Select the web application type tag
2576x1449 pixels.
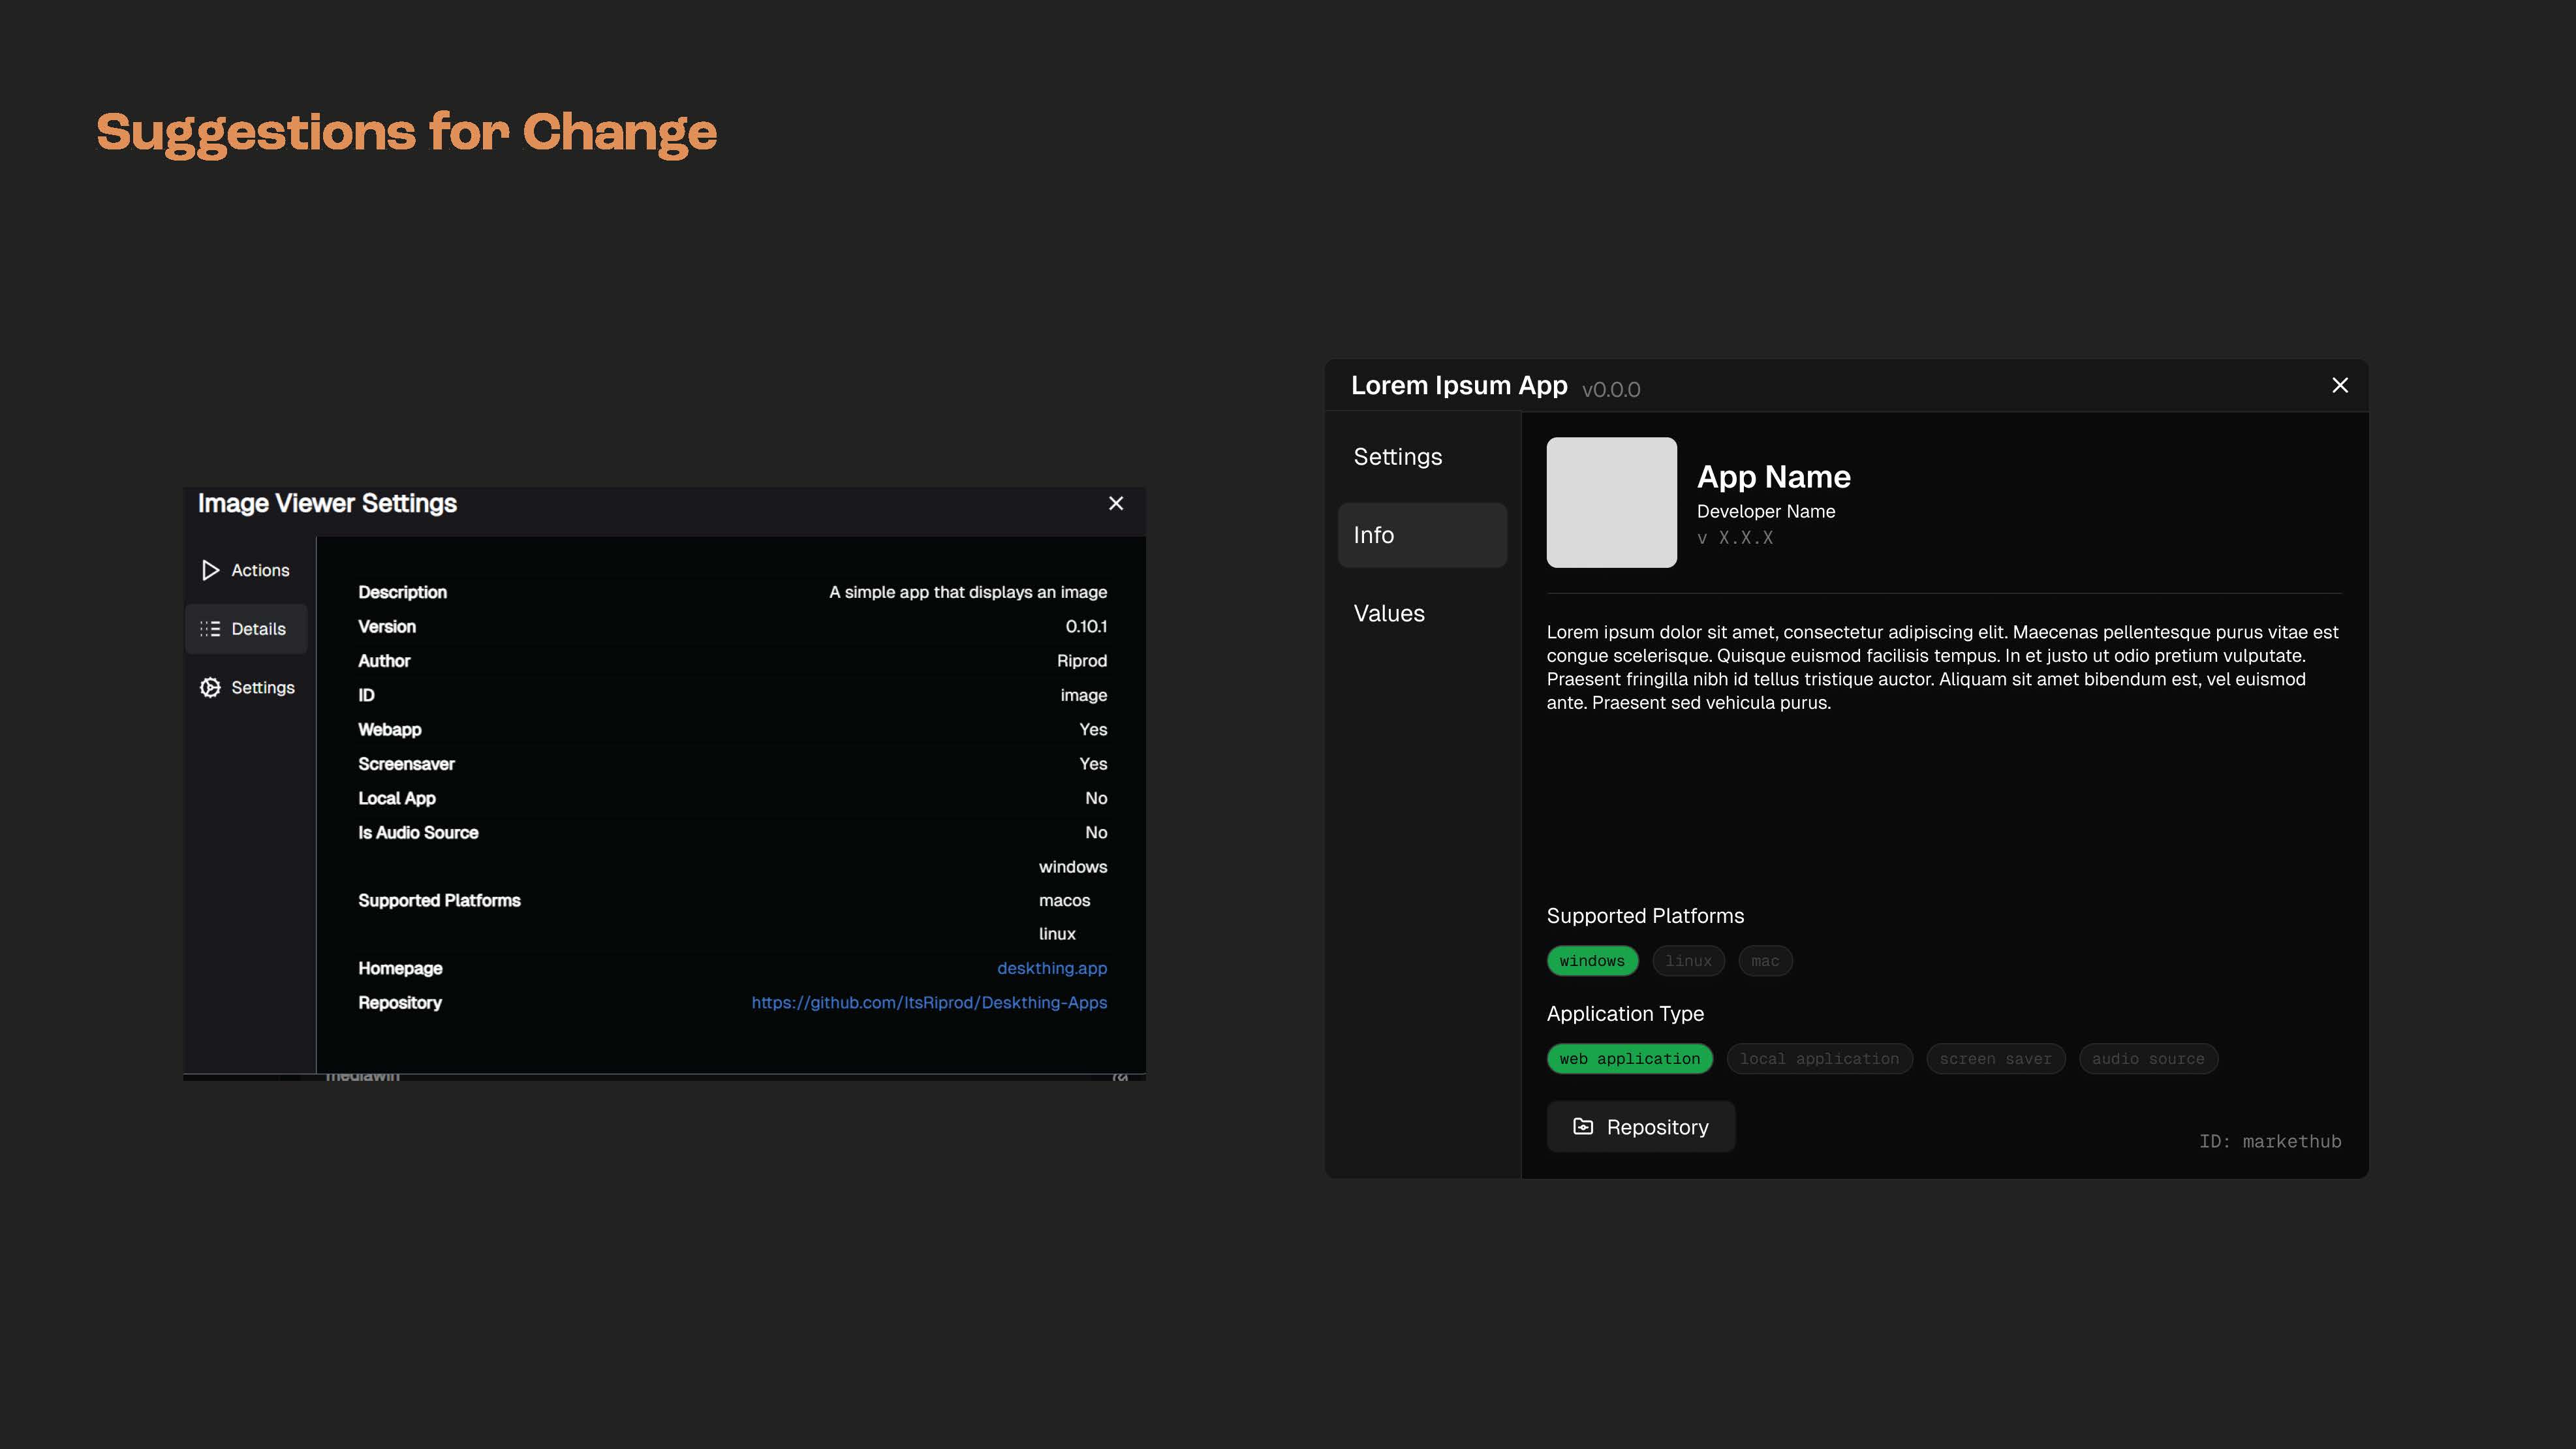pyautogui.click(x=1629, y=1059)
